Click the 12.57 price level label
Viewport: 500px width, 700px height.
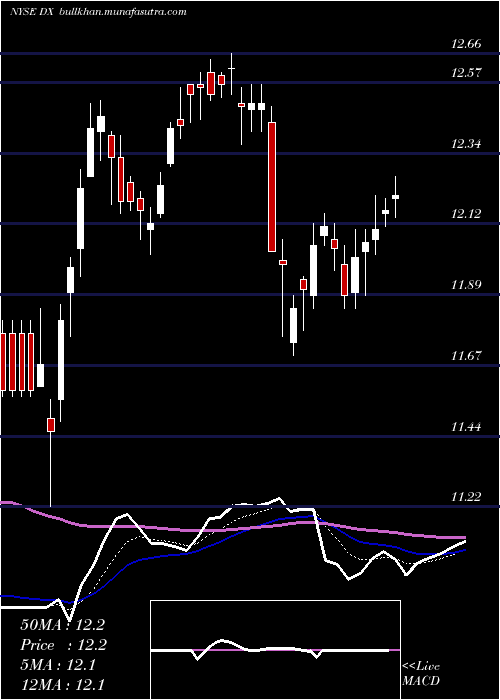tap(466, 73)
